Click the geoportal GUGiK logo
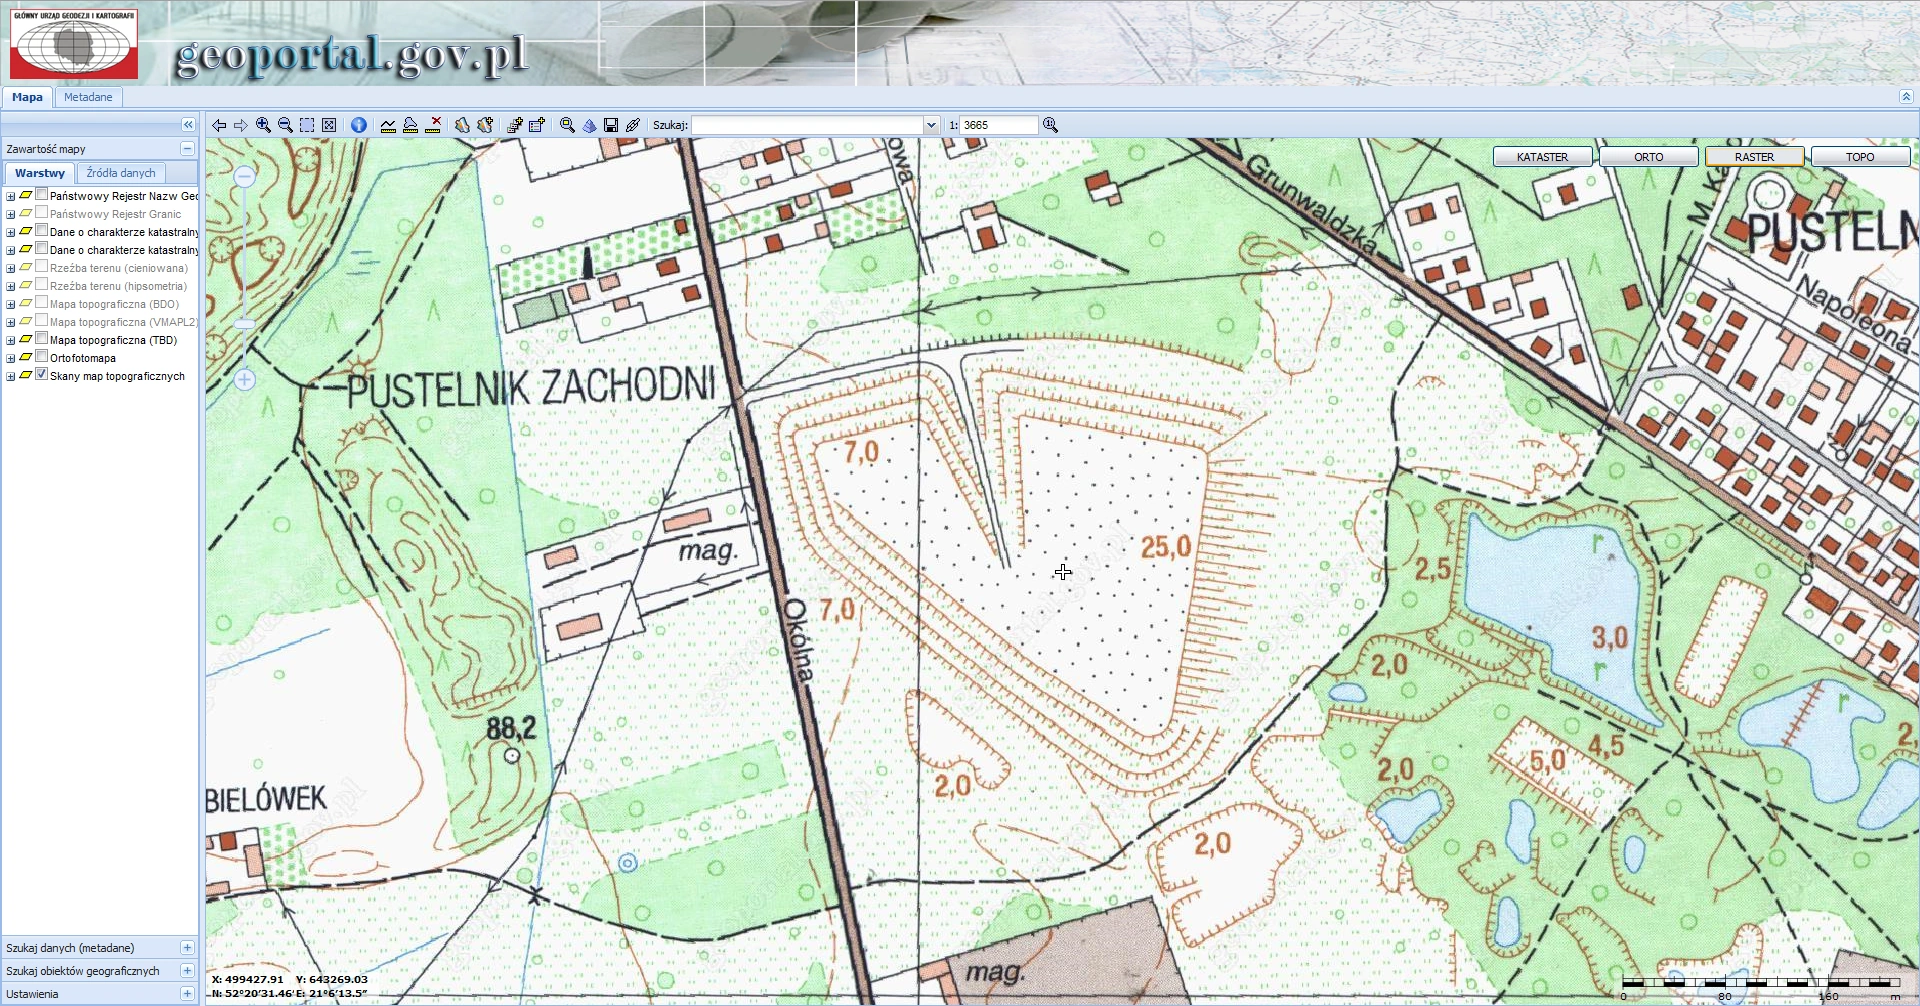Screen dimensions: 1920x1006 tap(74, 44)
